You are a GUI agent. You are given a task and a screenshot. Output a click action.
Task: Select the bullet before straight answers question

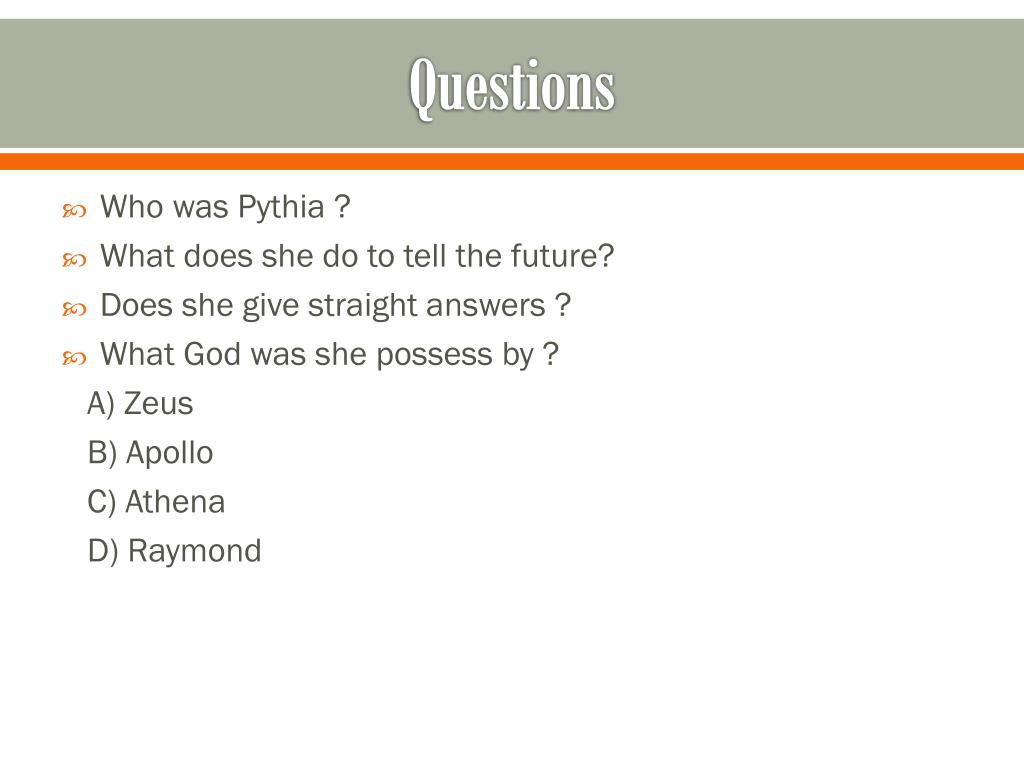click(x=74, y=308)
